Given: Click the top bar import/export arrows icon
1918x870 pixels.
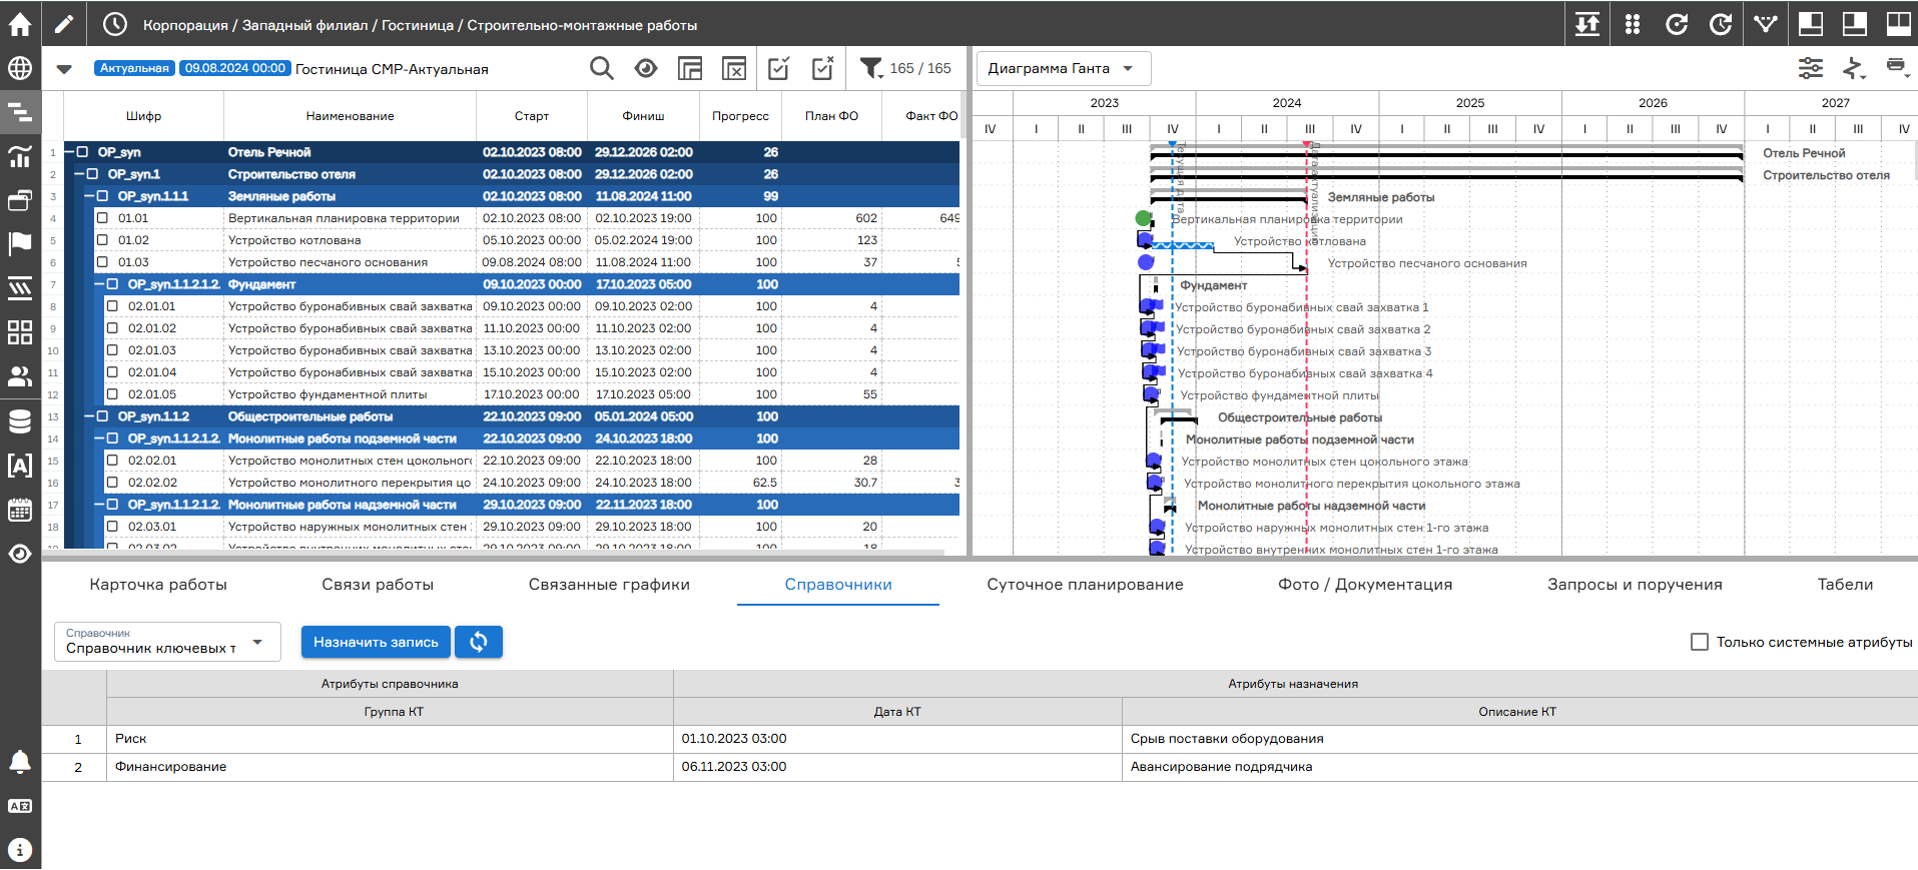Looking at the screenshot, I should click(x=1587, y=24).
